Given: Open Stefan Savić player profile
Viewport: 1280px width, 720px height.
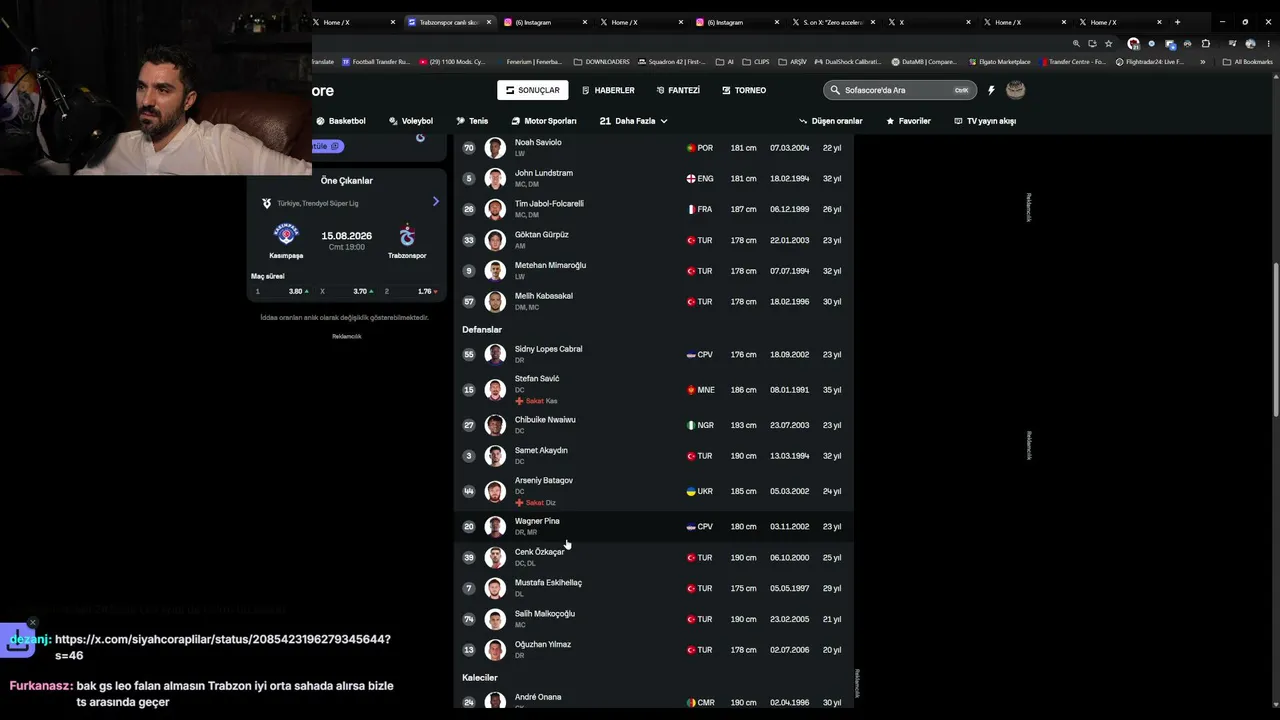Looking at the screenshot, I should tap(654, 390).
